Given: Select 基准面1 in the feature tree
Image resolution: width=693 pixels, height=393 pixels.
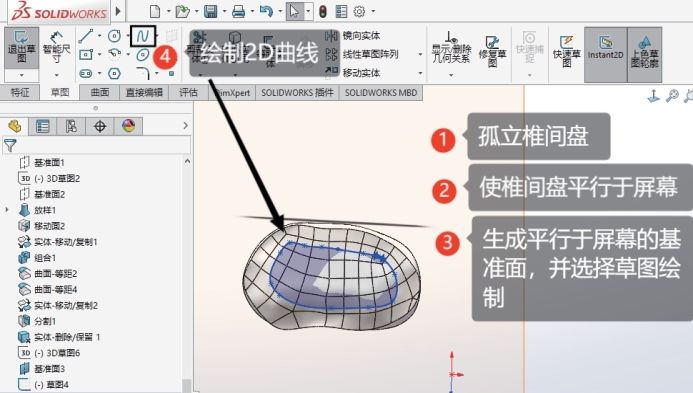Looking at the screenshot, I should (42, 163).
